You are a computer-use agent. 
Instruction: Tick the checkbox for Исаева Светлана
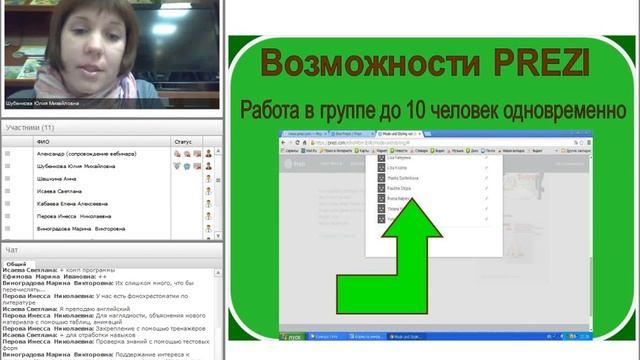7,191
